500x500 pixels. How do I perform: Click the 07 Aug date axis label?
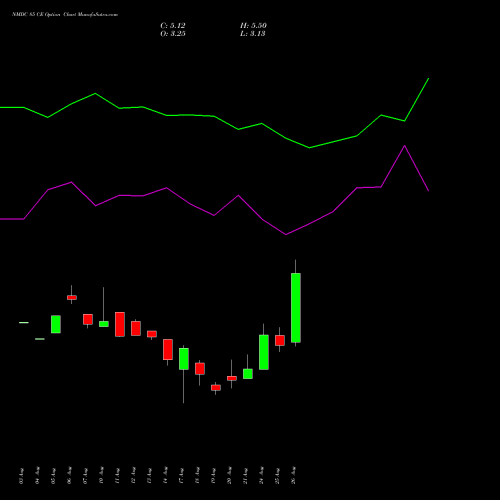[85, 476]
